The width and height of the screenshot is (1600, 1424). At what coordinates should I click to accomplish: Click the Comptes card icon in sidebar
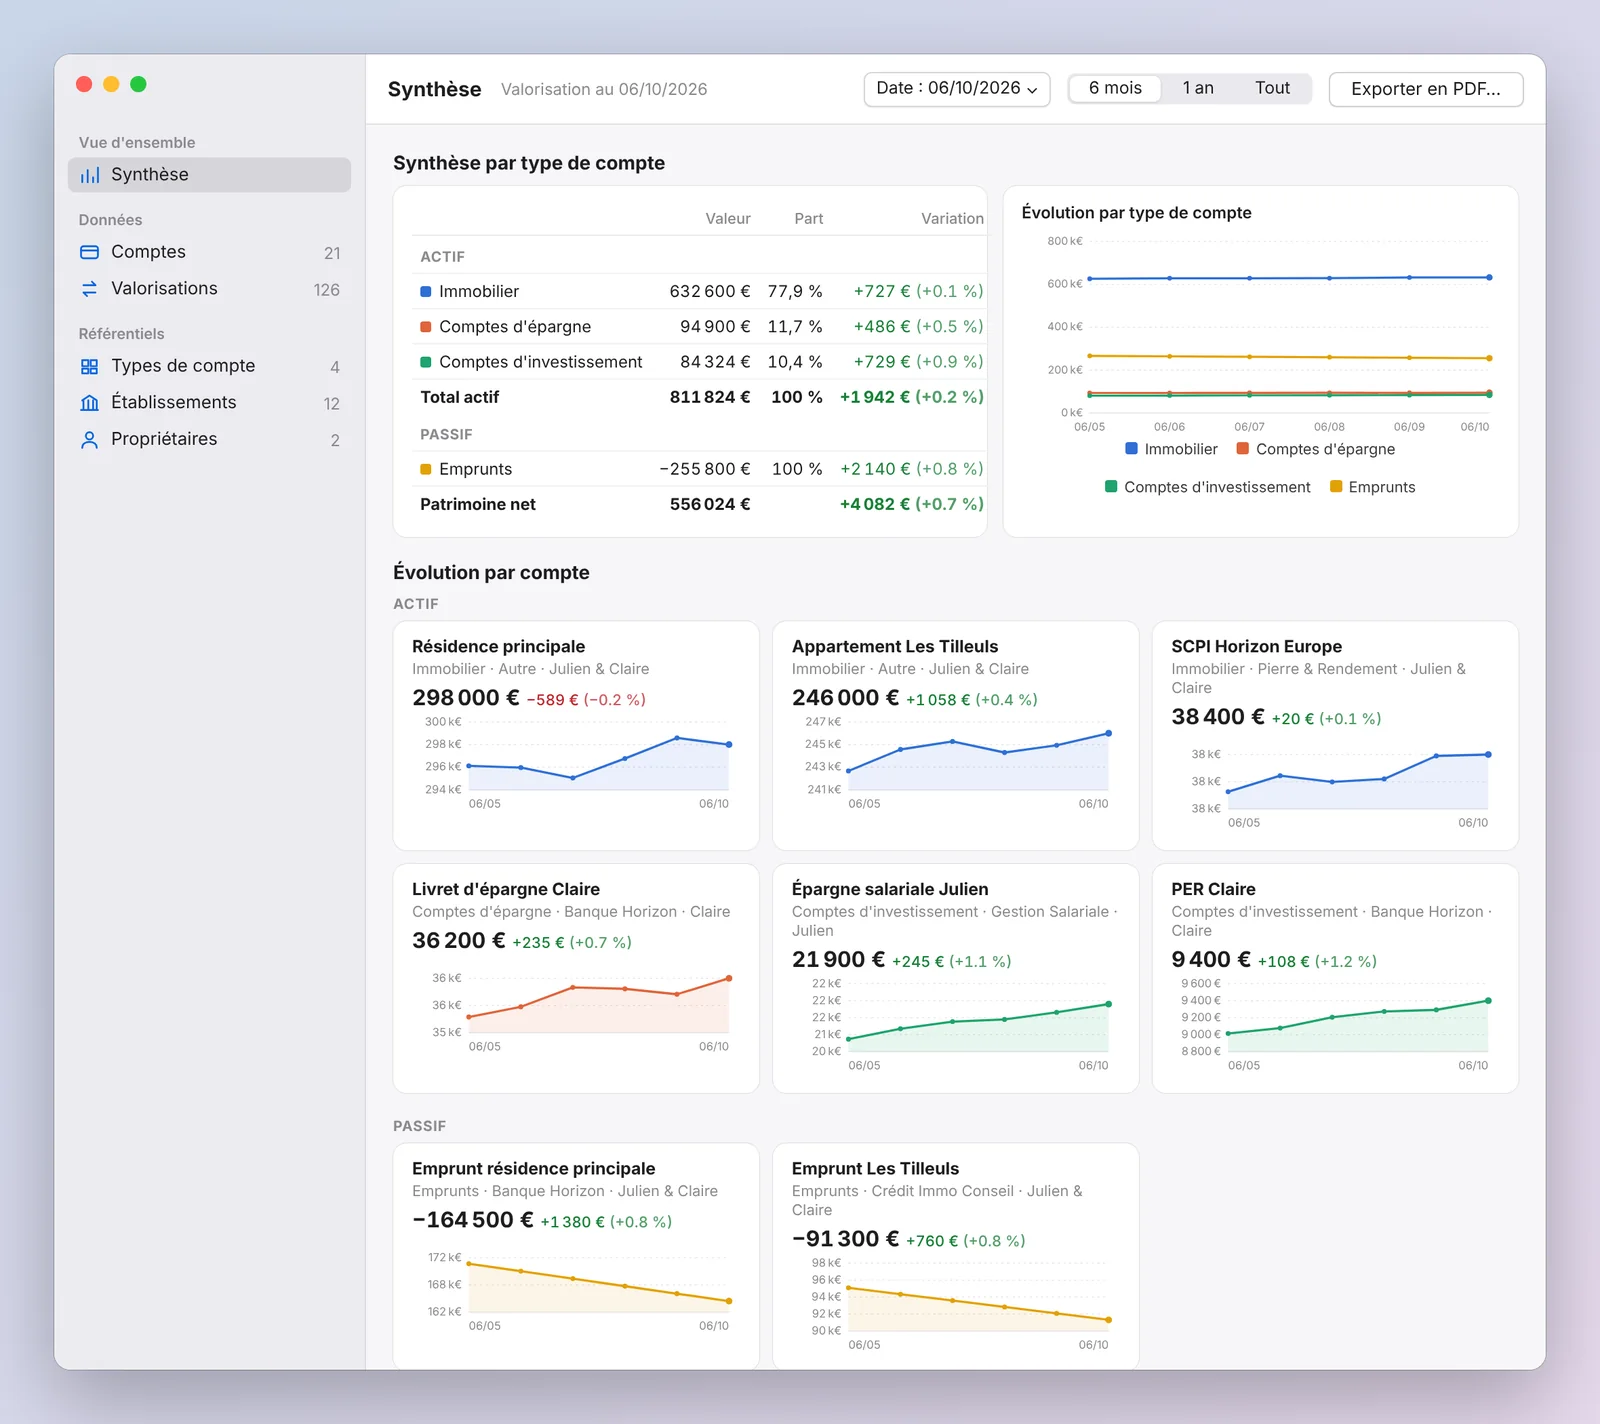[90, 252]
